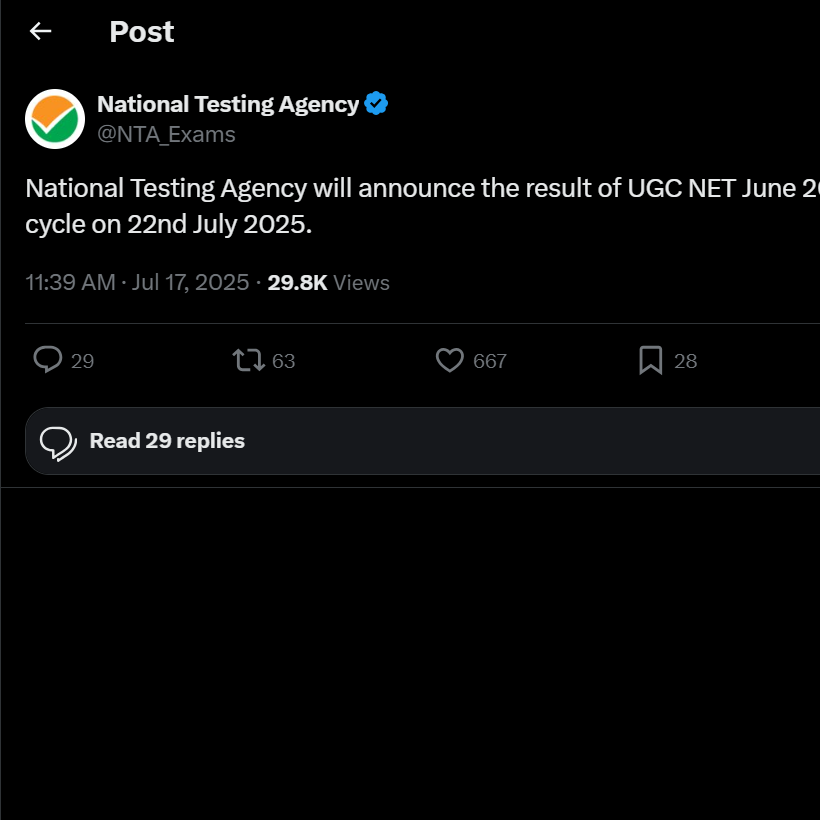The height and width of the screenshot is (820, 820).
Task: Click the like count 667
Action: click(x=490, y=361)
